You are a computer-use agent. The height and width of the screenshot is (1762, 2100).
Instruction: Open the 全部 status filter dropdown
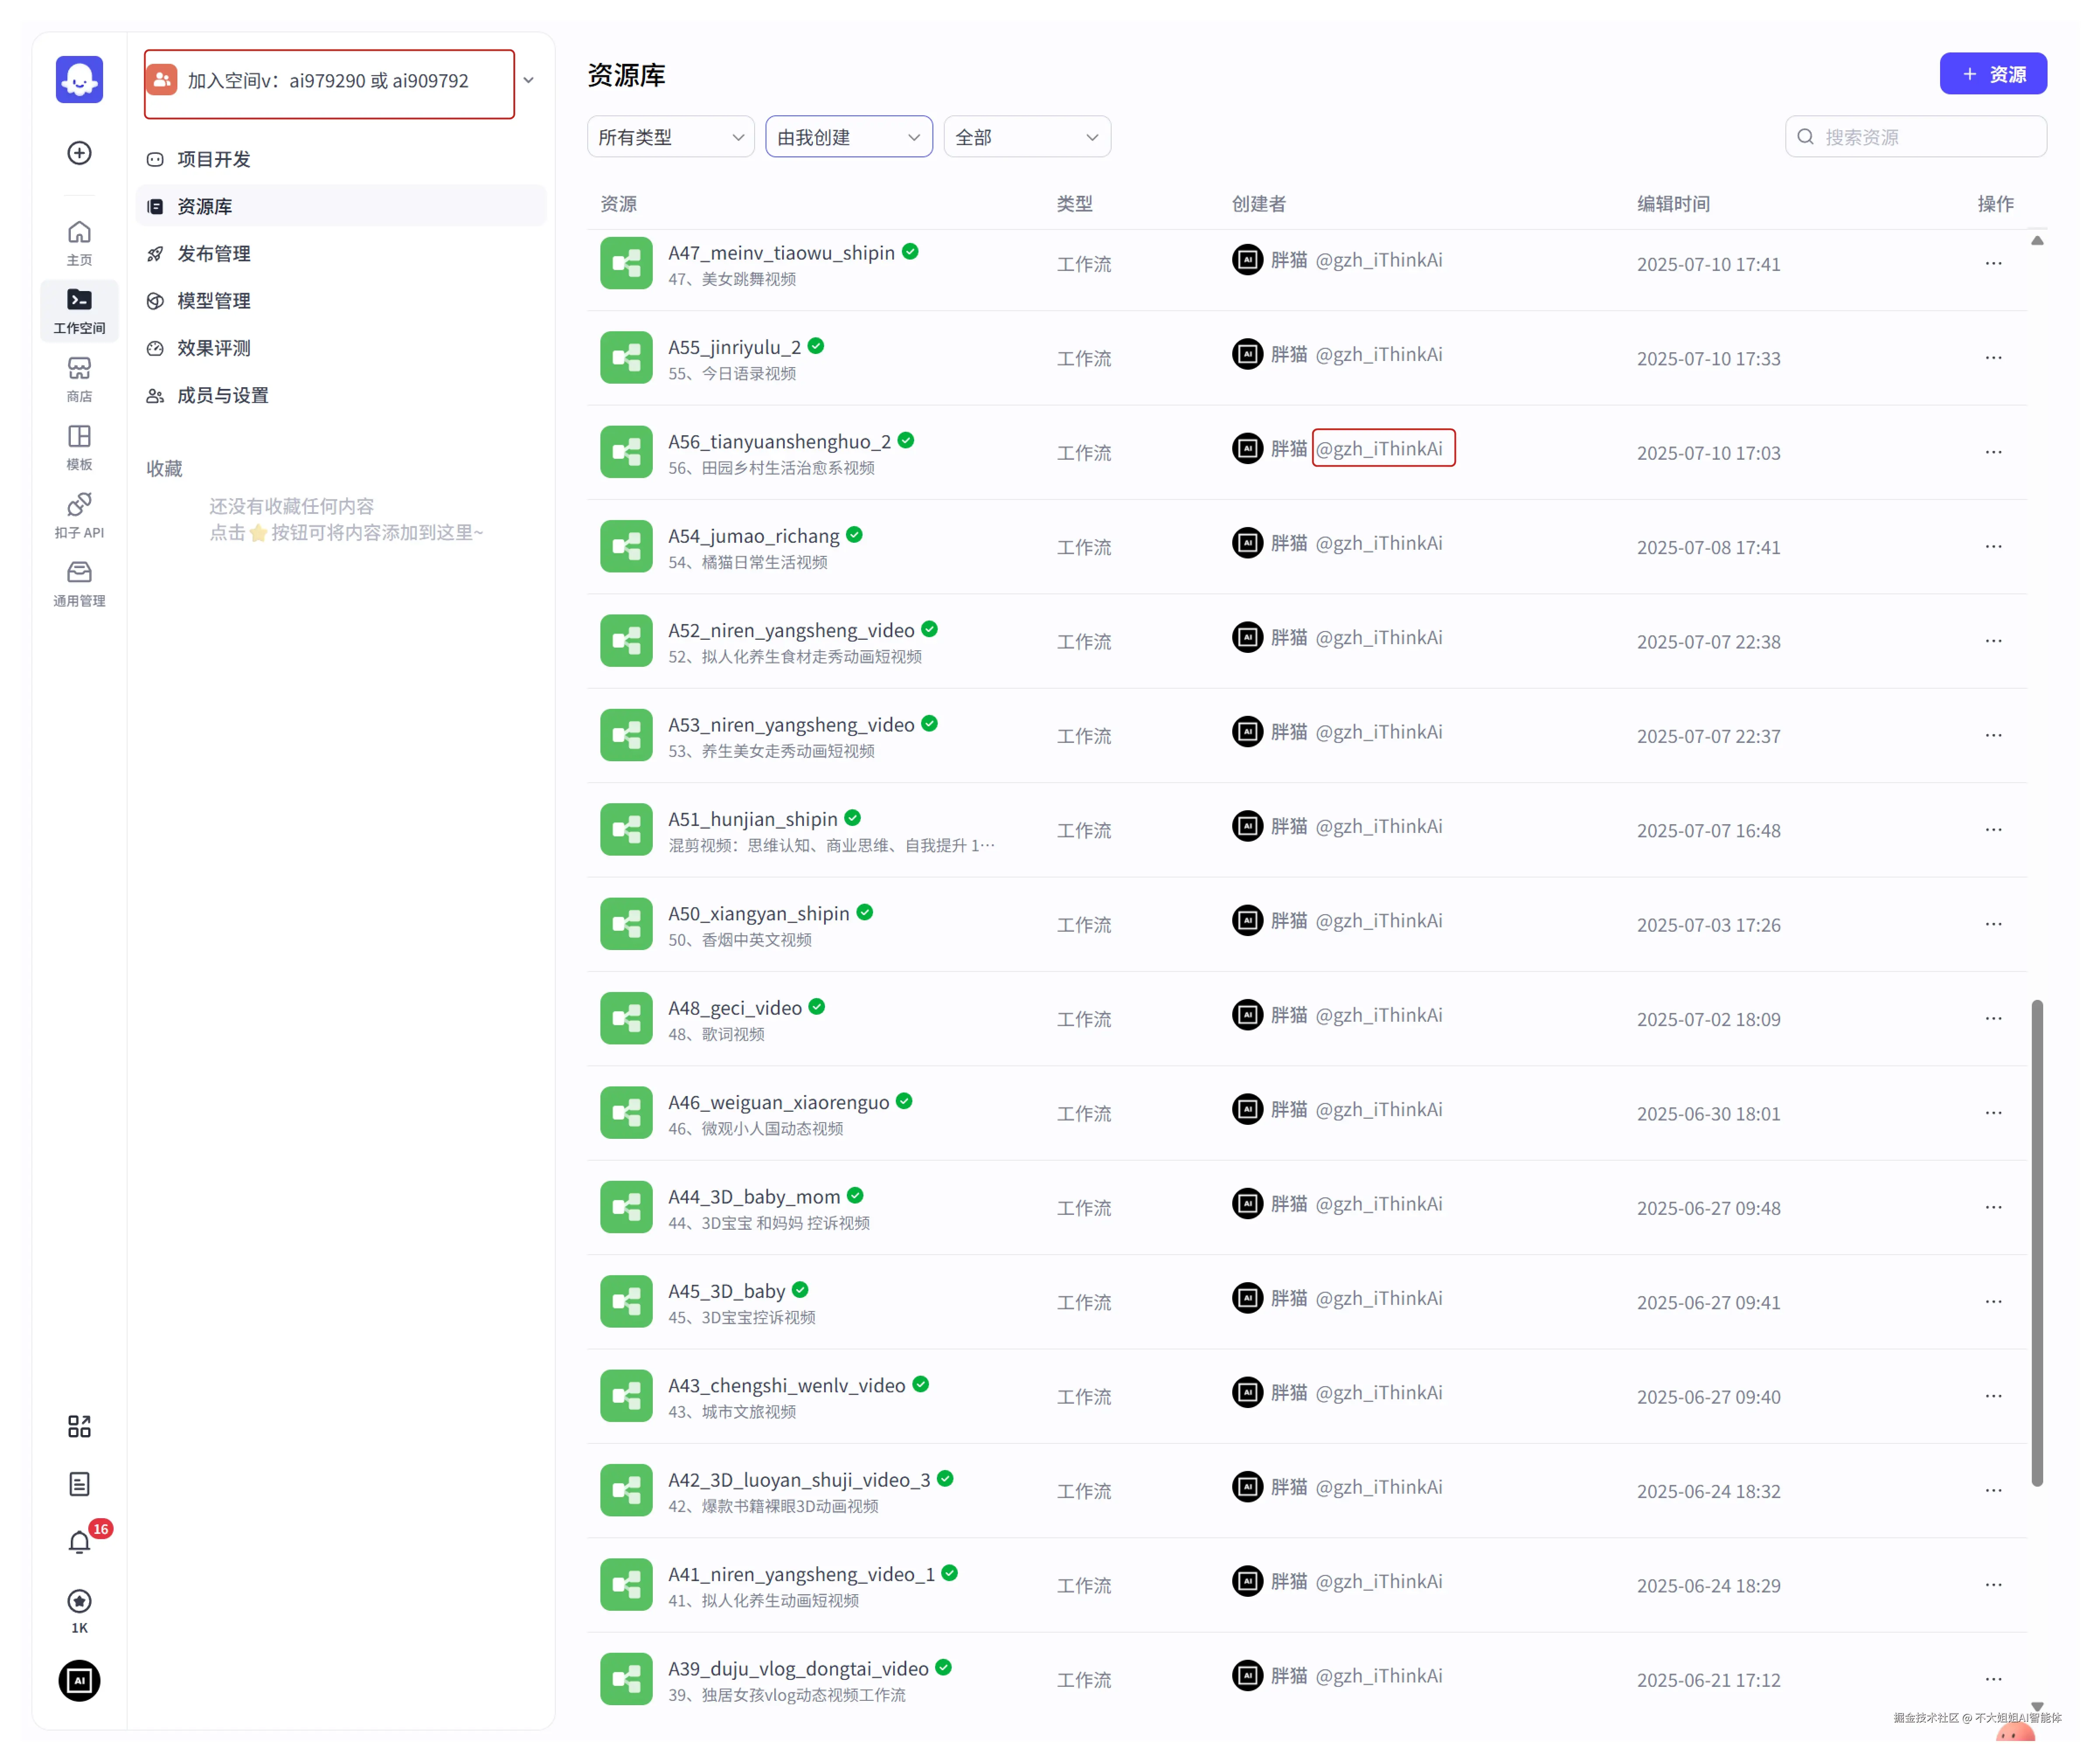point(1027,137)
